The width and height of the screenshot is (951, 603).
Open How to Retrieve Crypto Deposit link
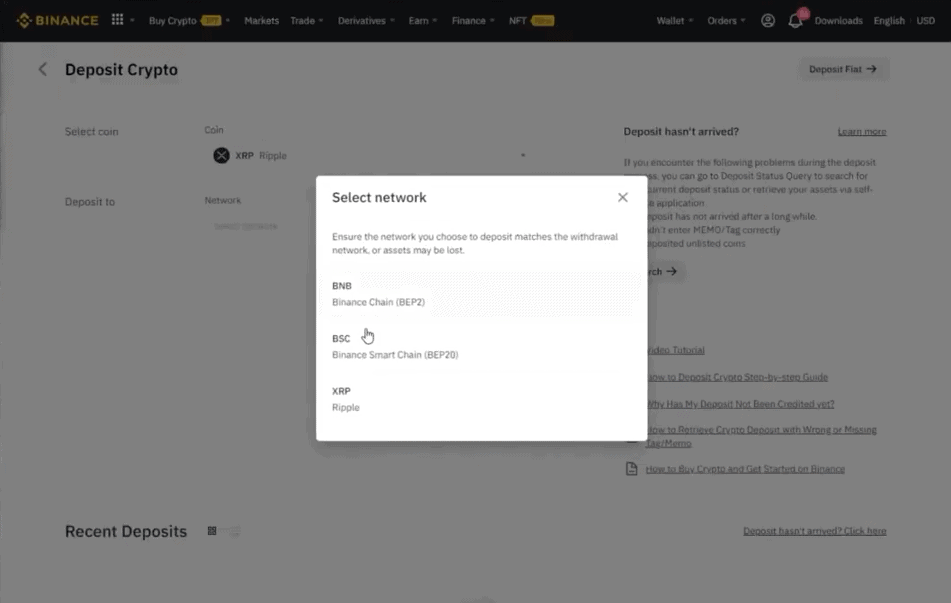pos(761,436)
